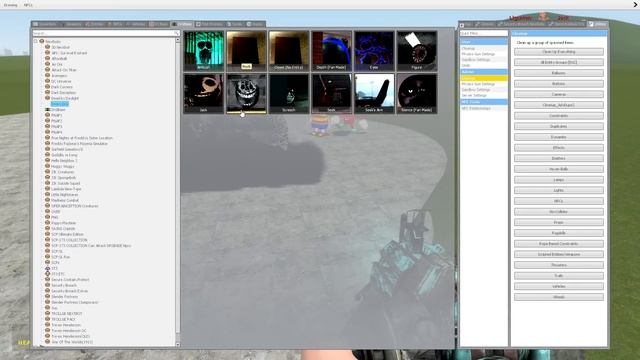Viewport: 640px width, 360px height.
Task: Open the Saves tab
Action: click(256, 24)
